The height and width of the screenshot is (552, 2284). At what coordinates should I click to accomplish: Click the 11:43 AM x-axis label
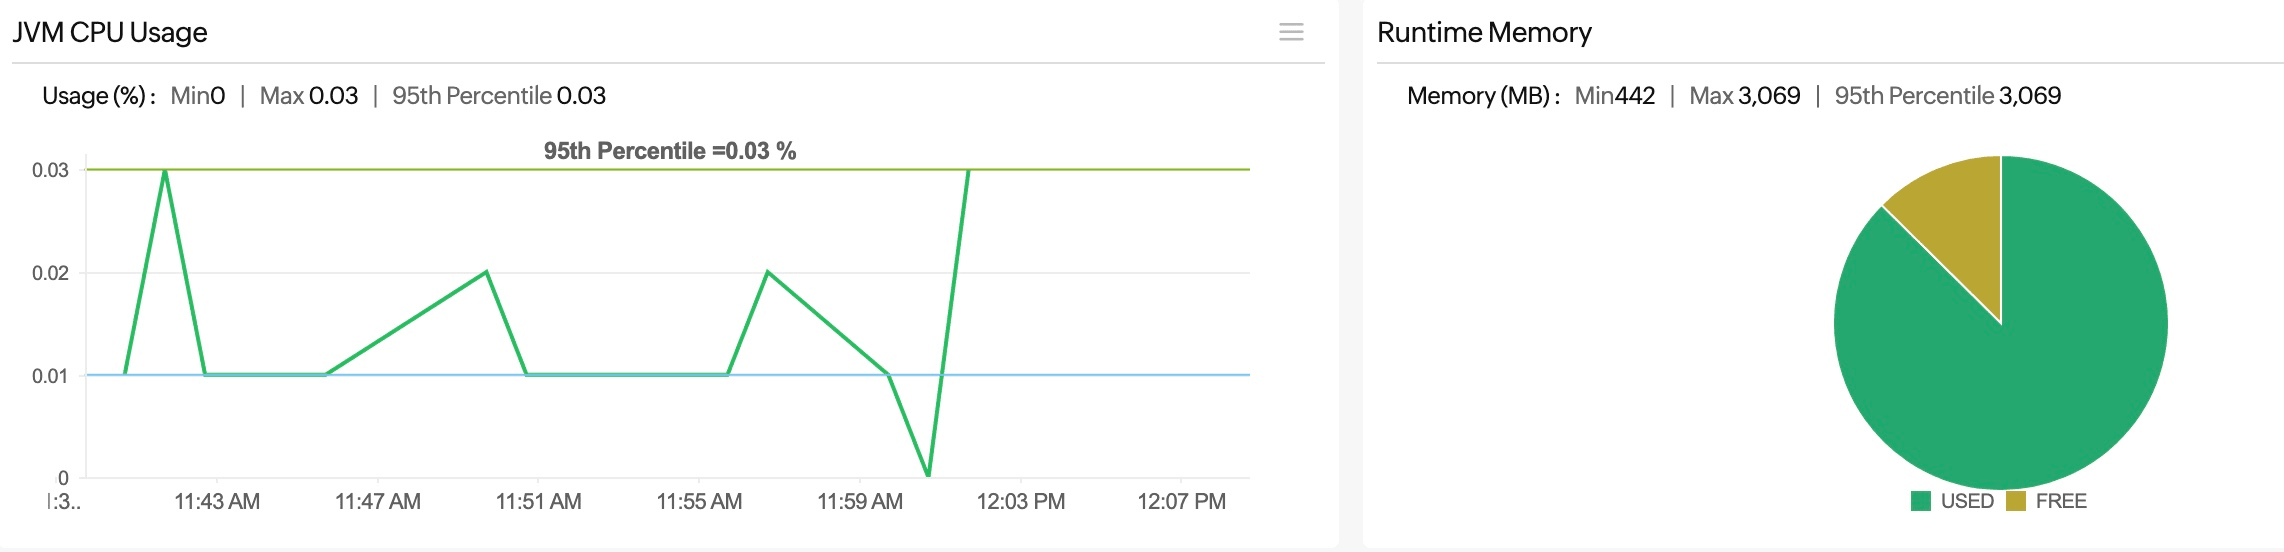tap(217, 501)
